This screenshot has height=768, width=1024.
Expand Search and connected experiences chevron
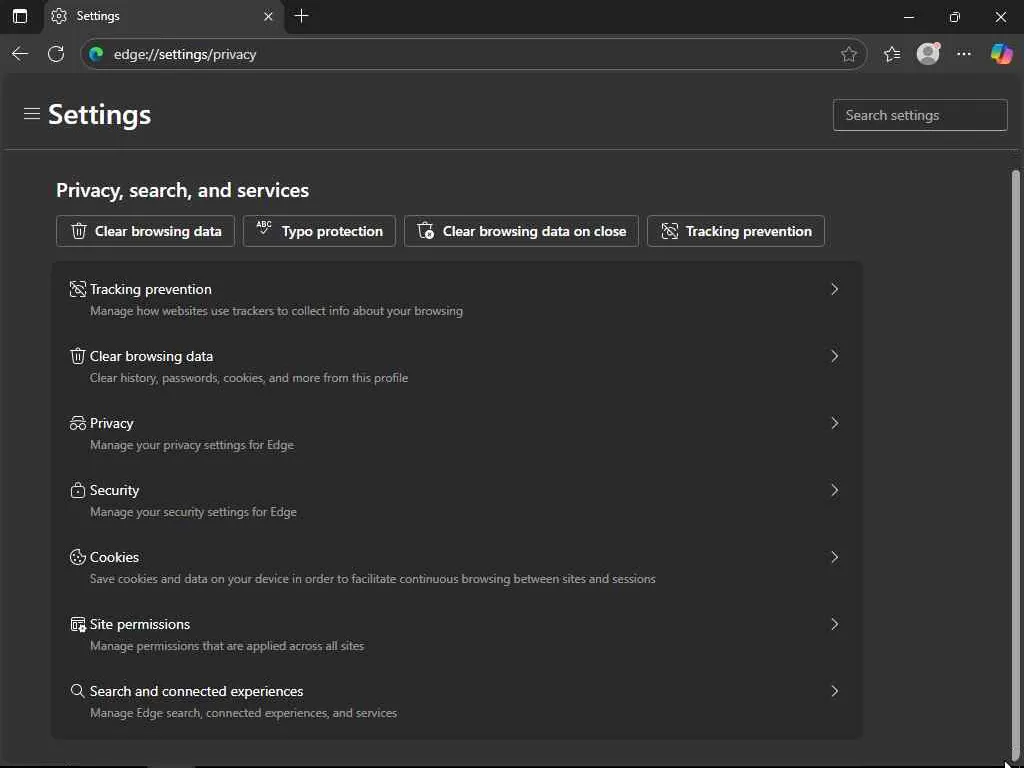834,691
